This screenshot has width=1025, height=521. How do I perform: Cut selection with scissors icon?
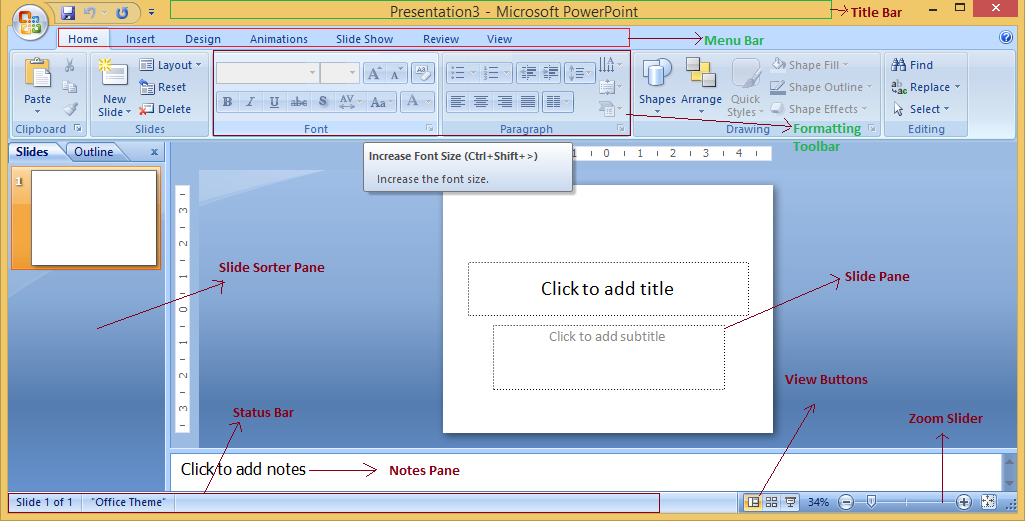pyautogui.click(x=69, y=65)
